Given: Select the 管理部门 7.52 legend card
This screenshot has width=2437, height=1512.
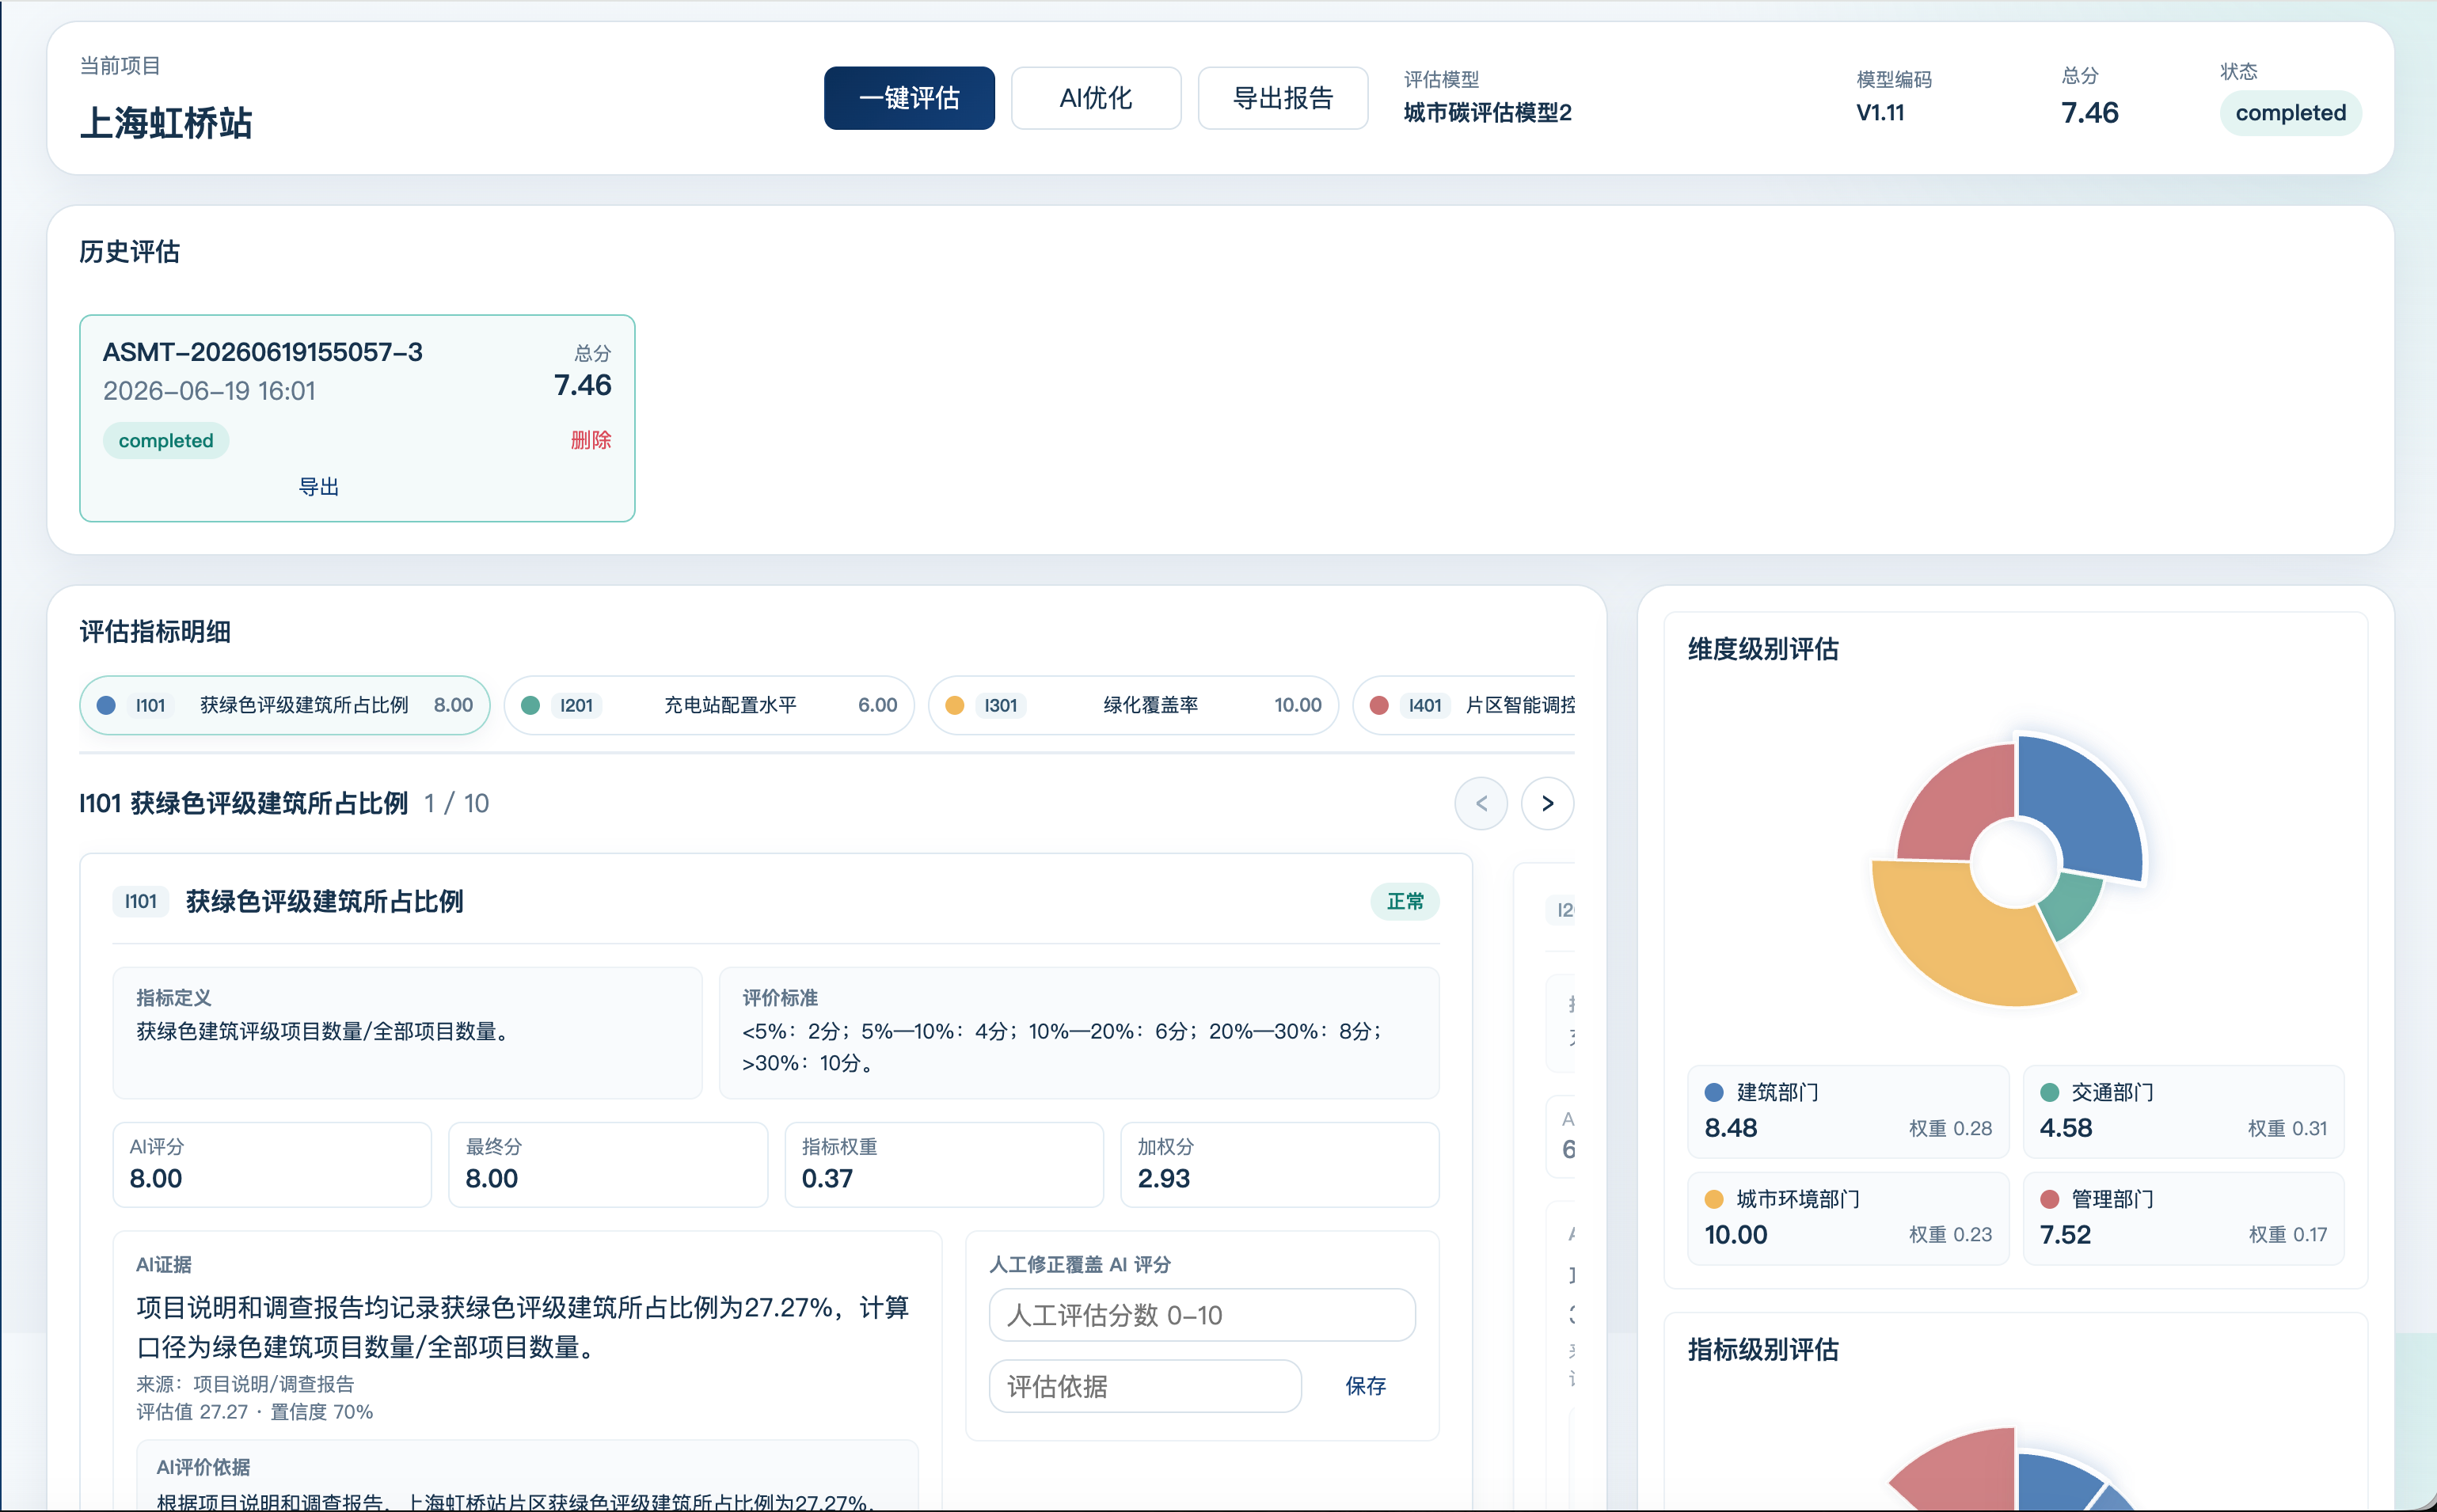Looking at the screenshot, I should click(x=2183, y=1219).
